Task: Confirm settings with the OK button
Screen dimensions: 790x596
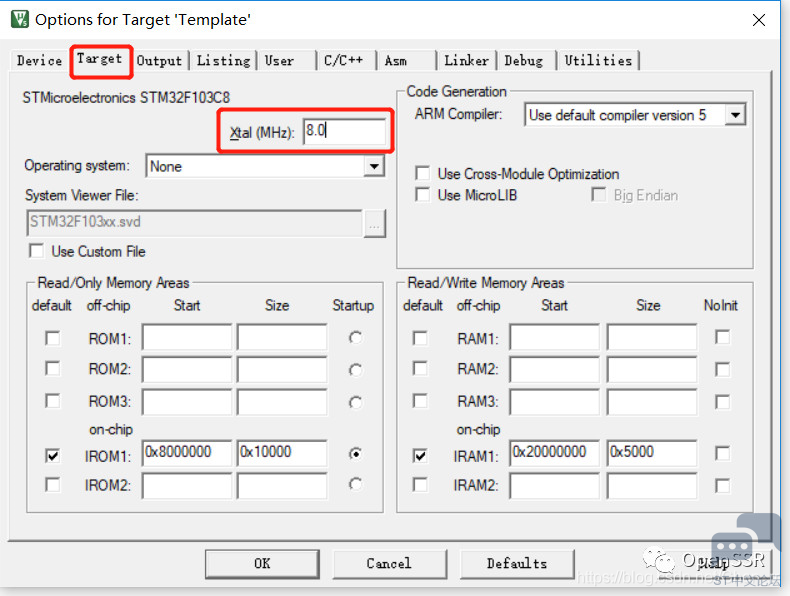Action: (262, 563)
